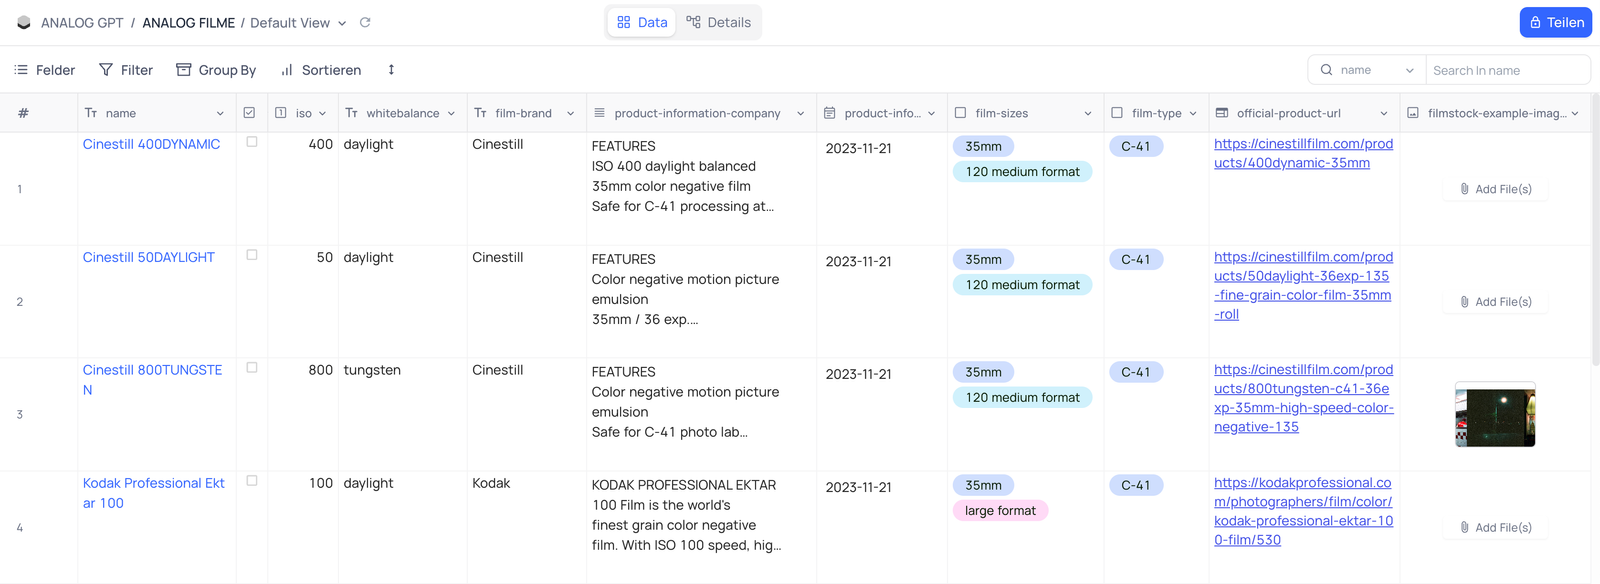Open the search scope dropdown labeled name

(x=1366, y=70)
